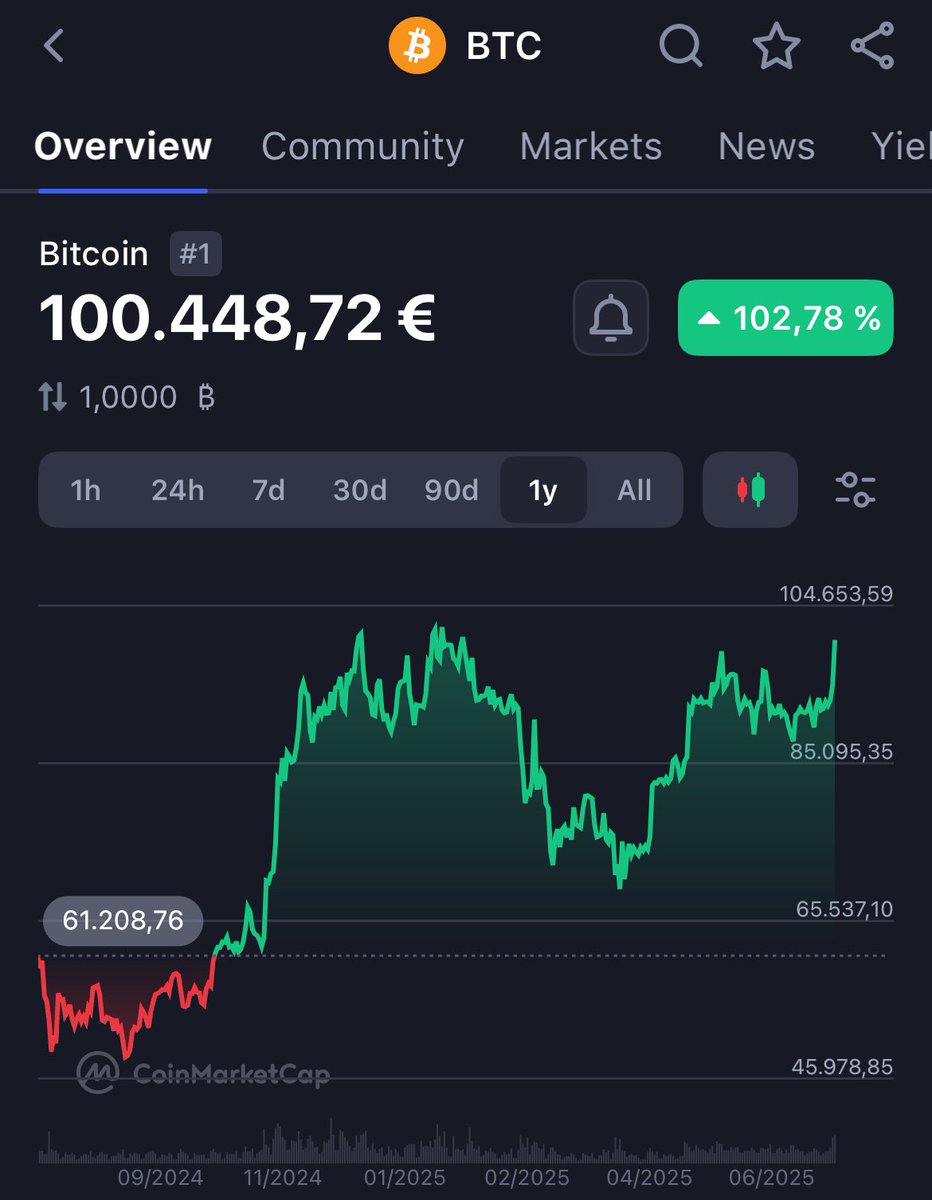The width and height of the screenshot is (932, 1200).
Task: Add BTC to watchlist with star icon
Action: (776, 46)
